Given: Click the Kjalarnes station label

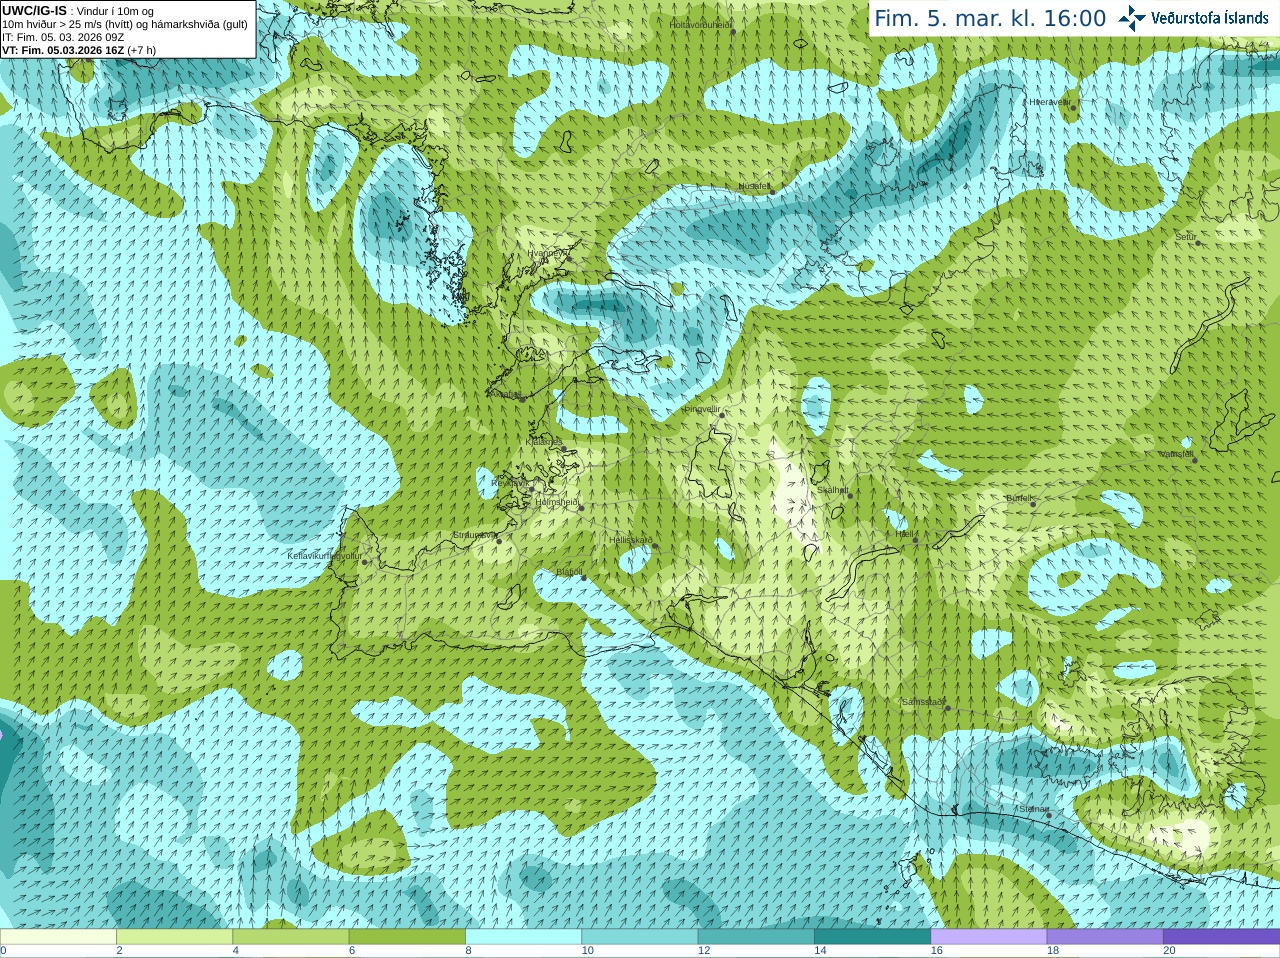Looking at the screenshot, I should 544,441.
